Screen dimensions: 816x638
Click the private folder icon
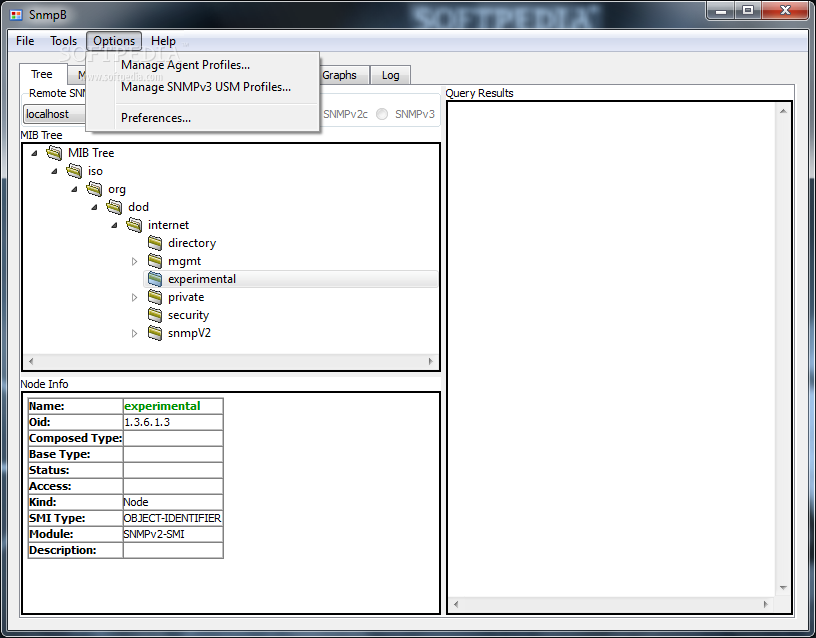coord(155,297)
